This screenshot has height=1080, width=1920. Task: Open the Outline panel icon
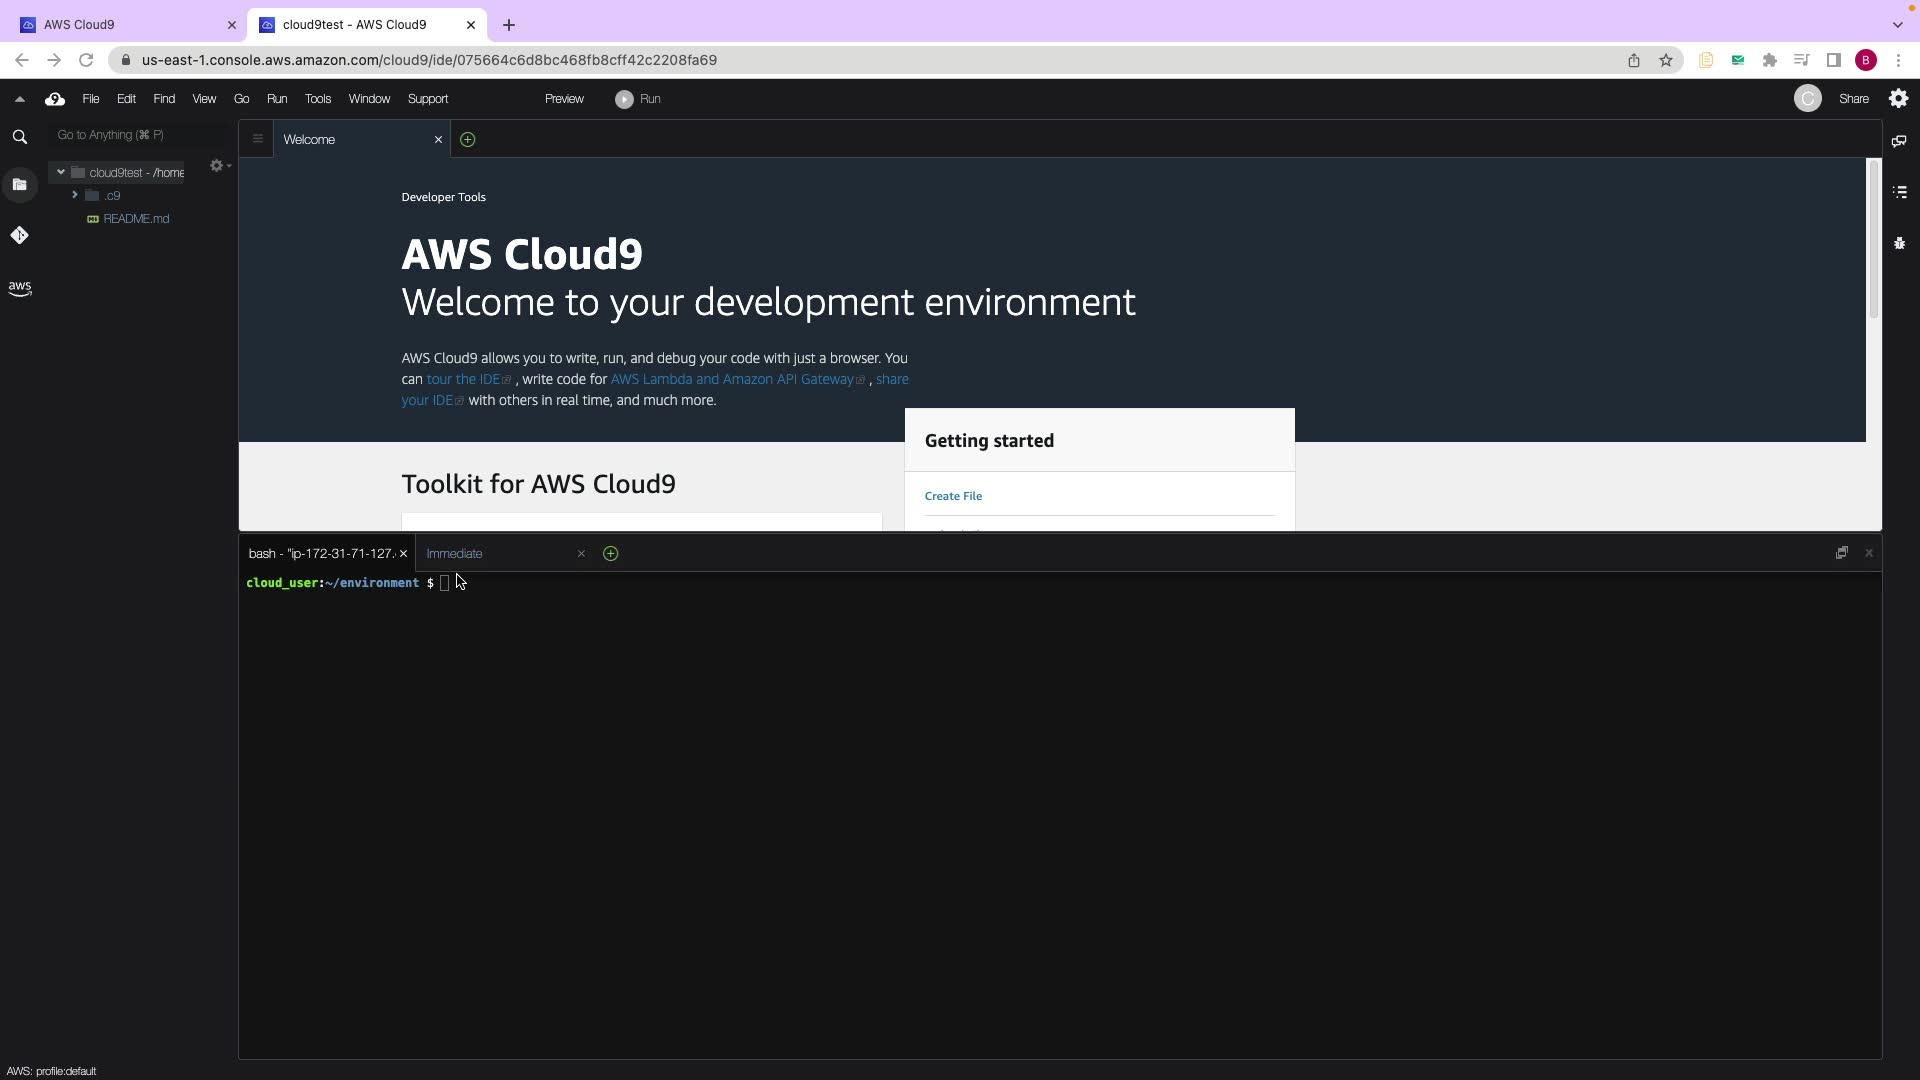click(x=1899, y=192)
